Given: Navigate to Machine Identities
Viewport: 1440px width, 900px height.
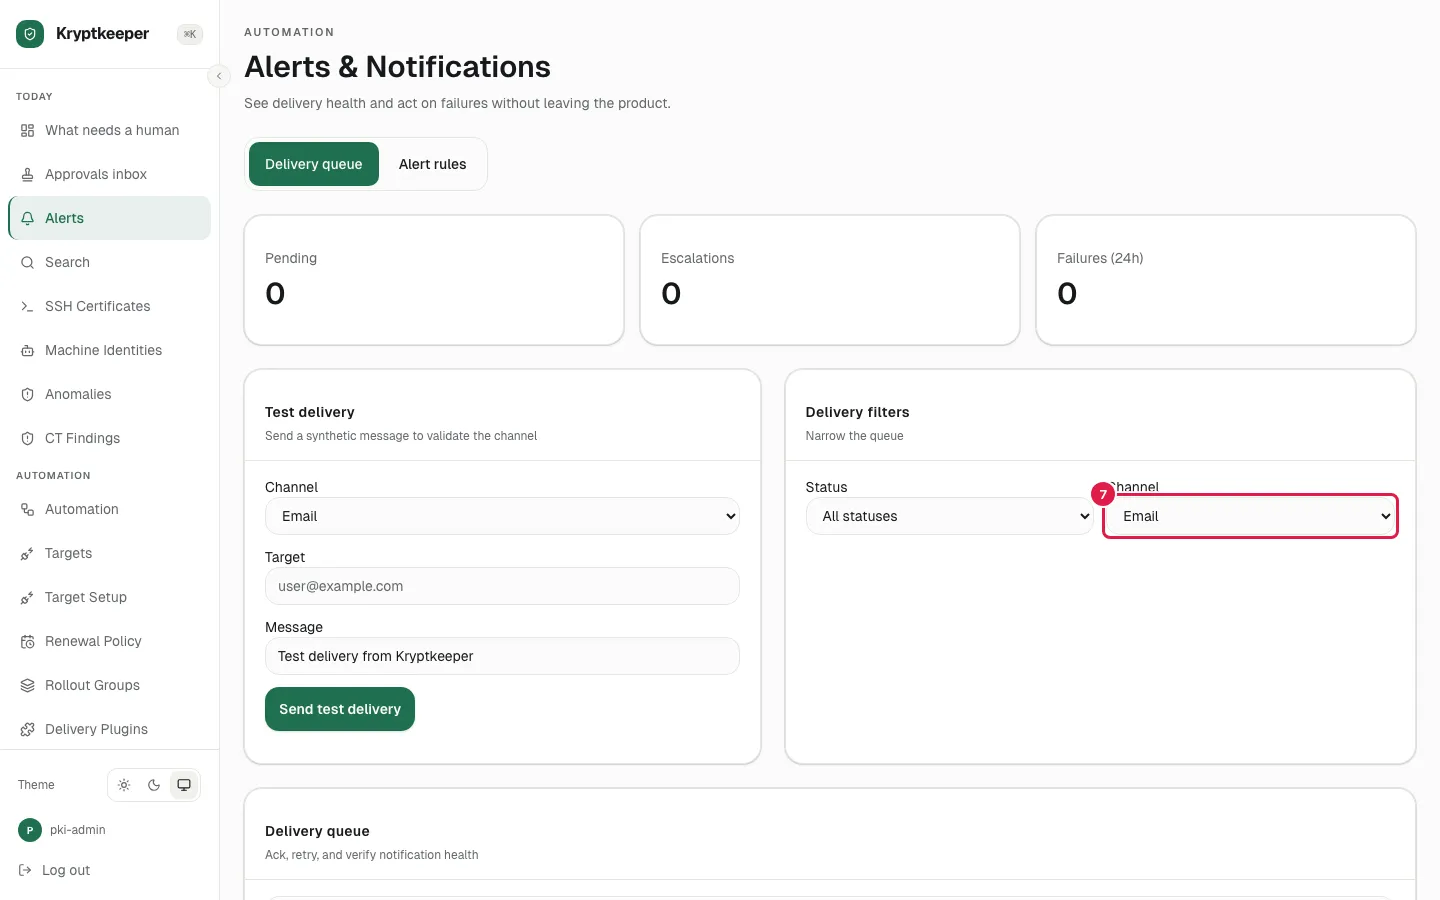Looking at the screenshot, I should tap(110, 350).
